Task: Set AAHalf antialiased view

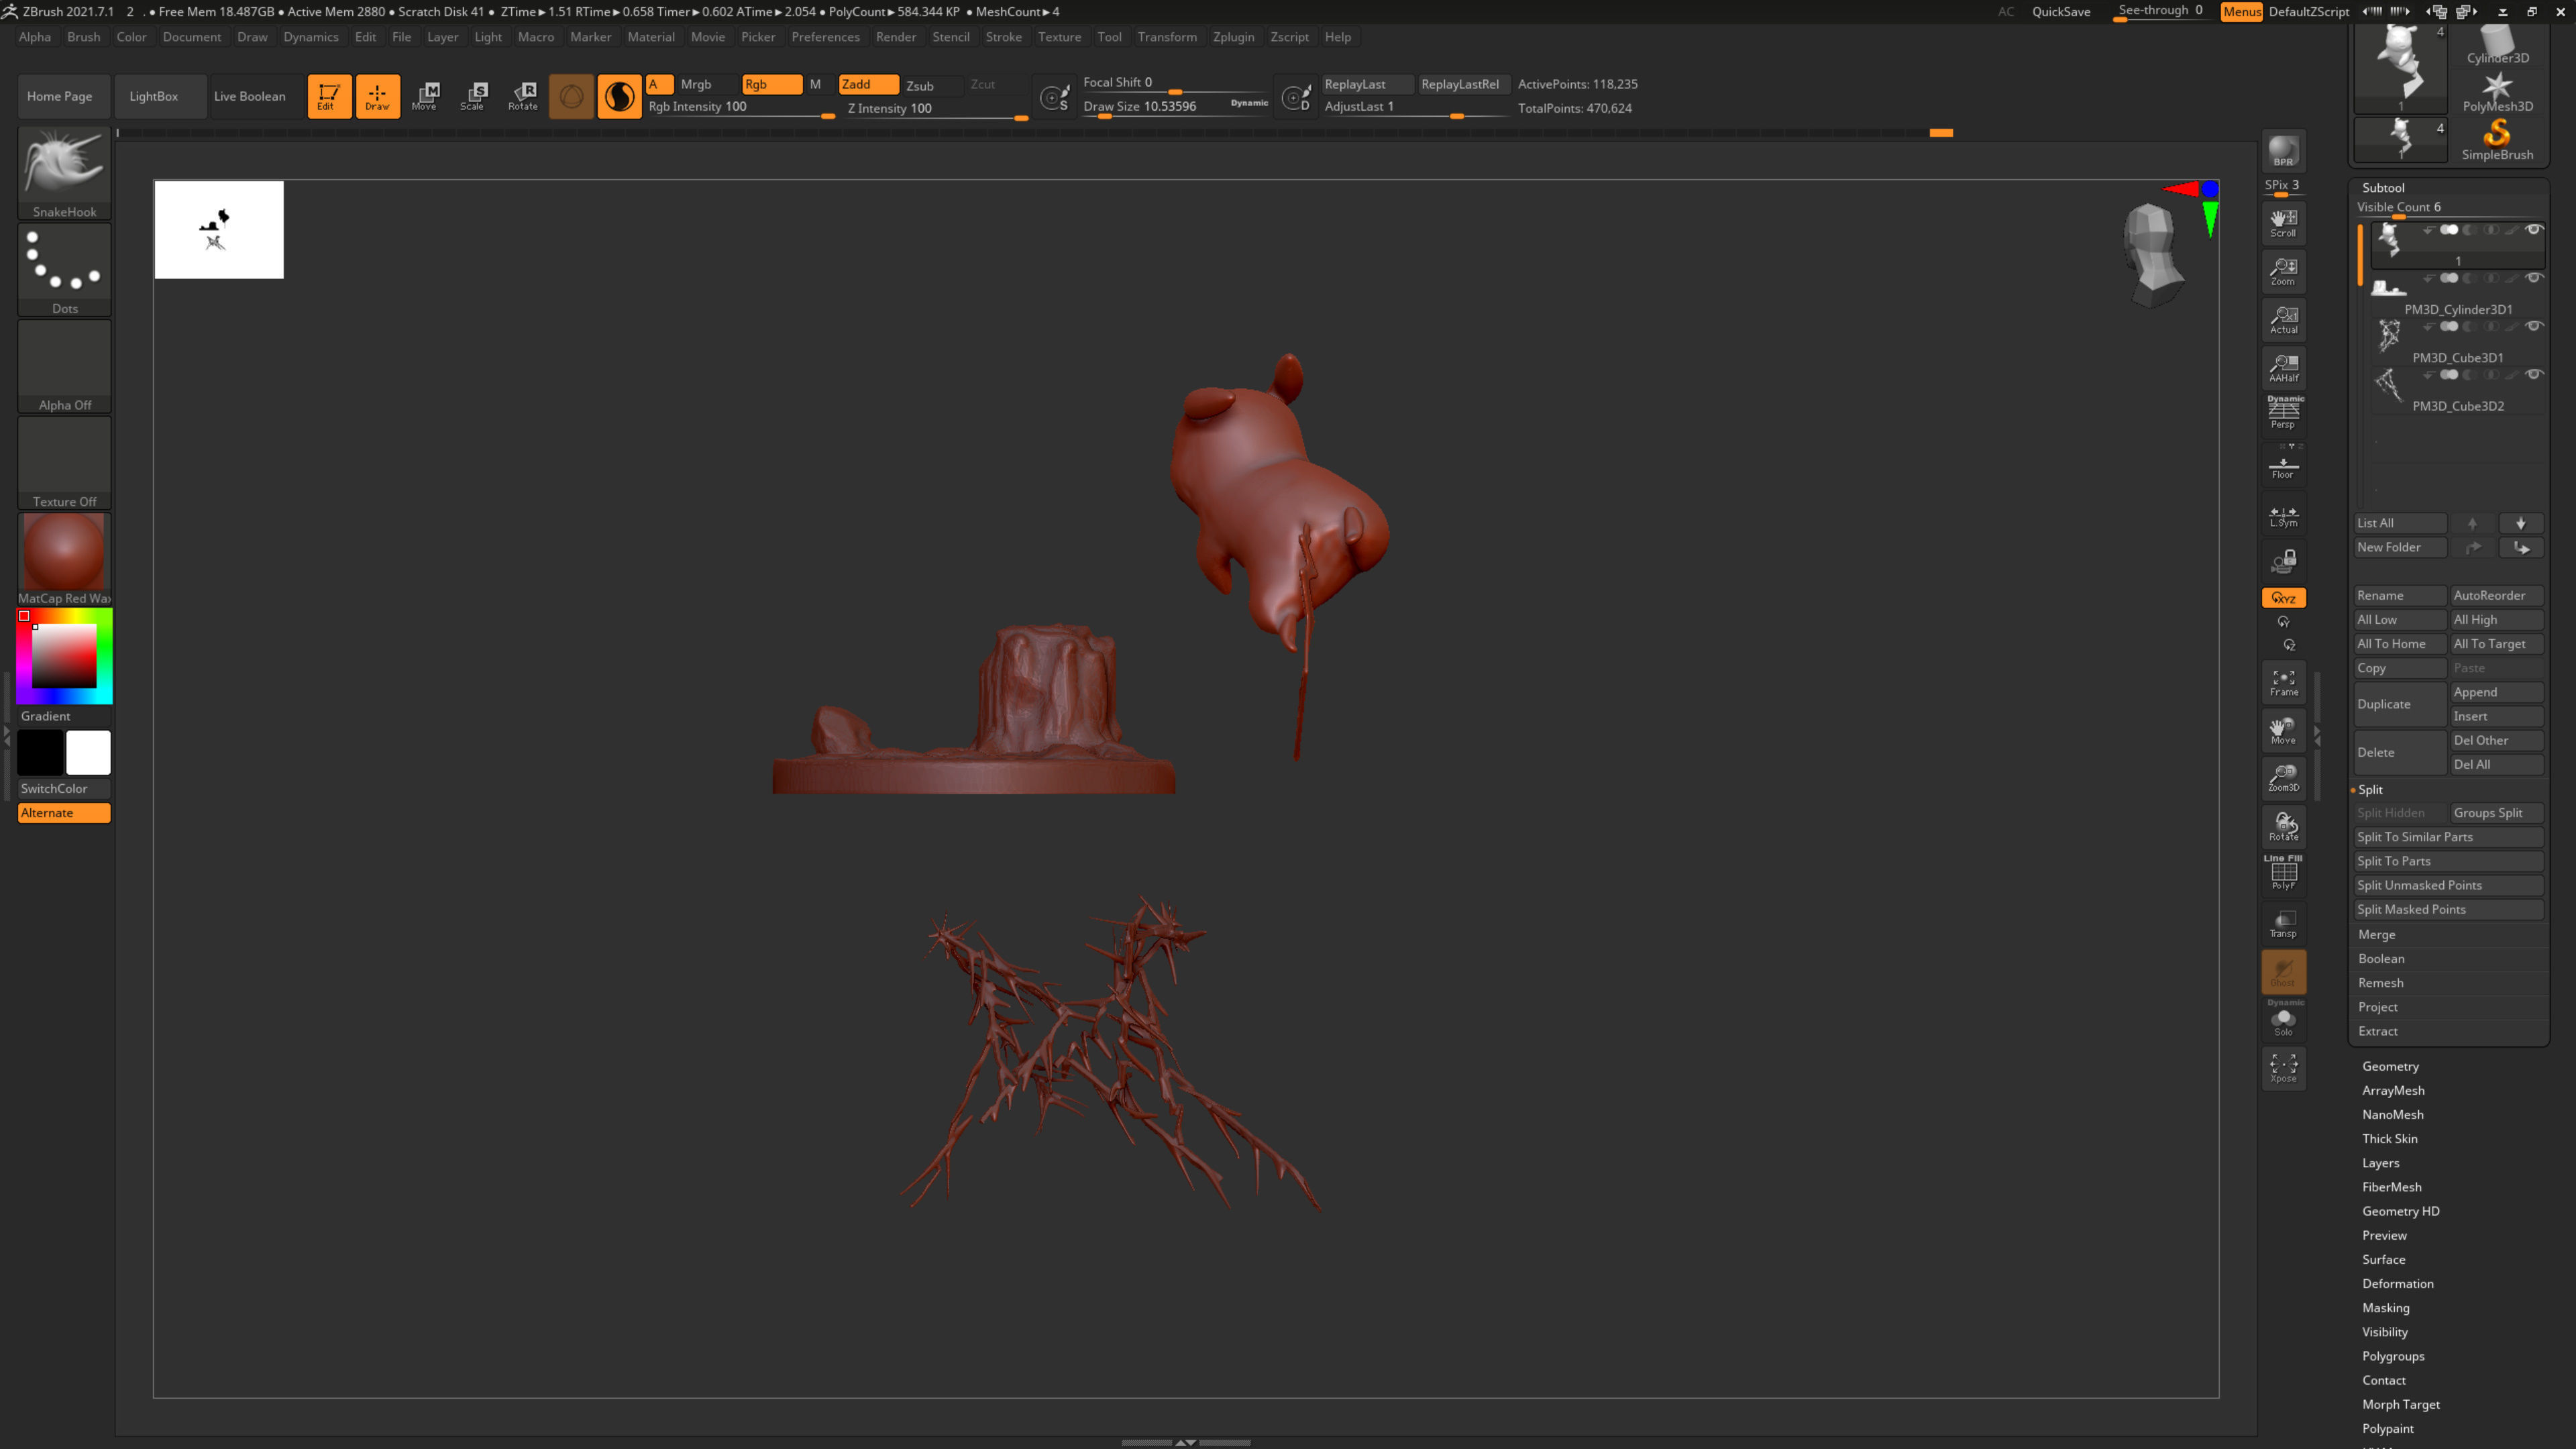Action: pos(2283,367)
